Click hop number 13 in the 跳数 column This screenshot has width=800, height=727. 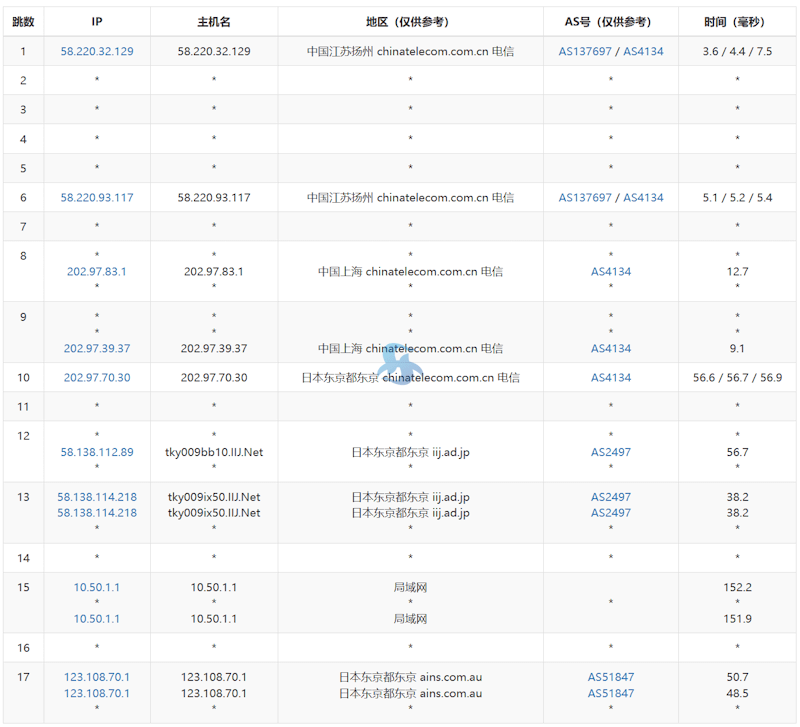(23, 497)
